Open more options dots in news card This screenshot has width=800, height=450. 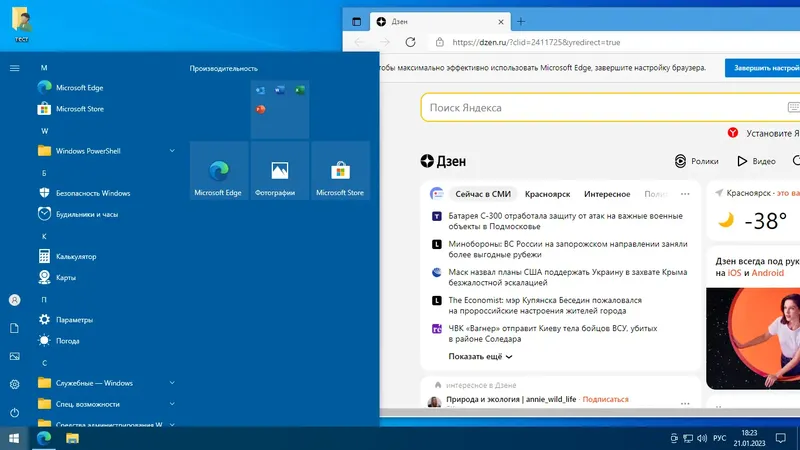pos(685,194)
